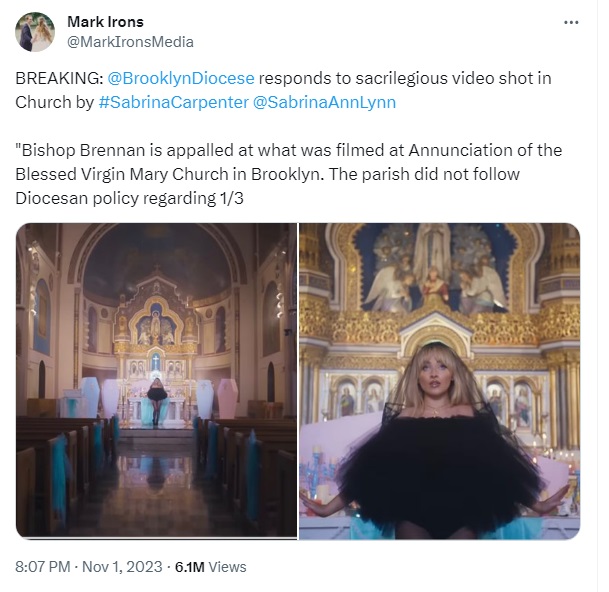The image size is (609, 592).
Task: Open the #SabrinaCarpenter hashtag
Action: point(174,102)
